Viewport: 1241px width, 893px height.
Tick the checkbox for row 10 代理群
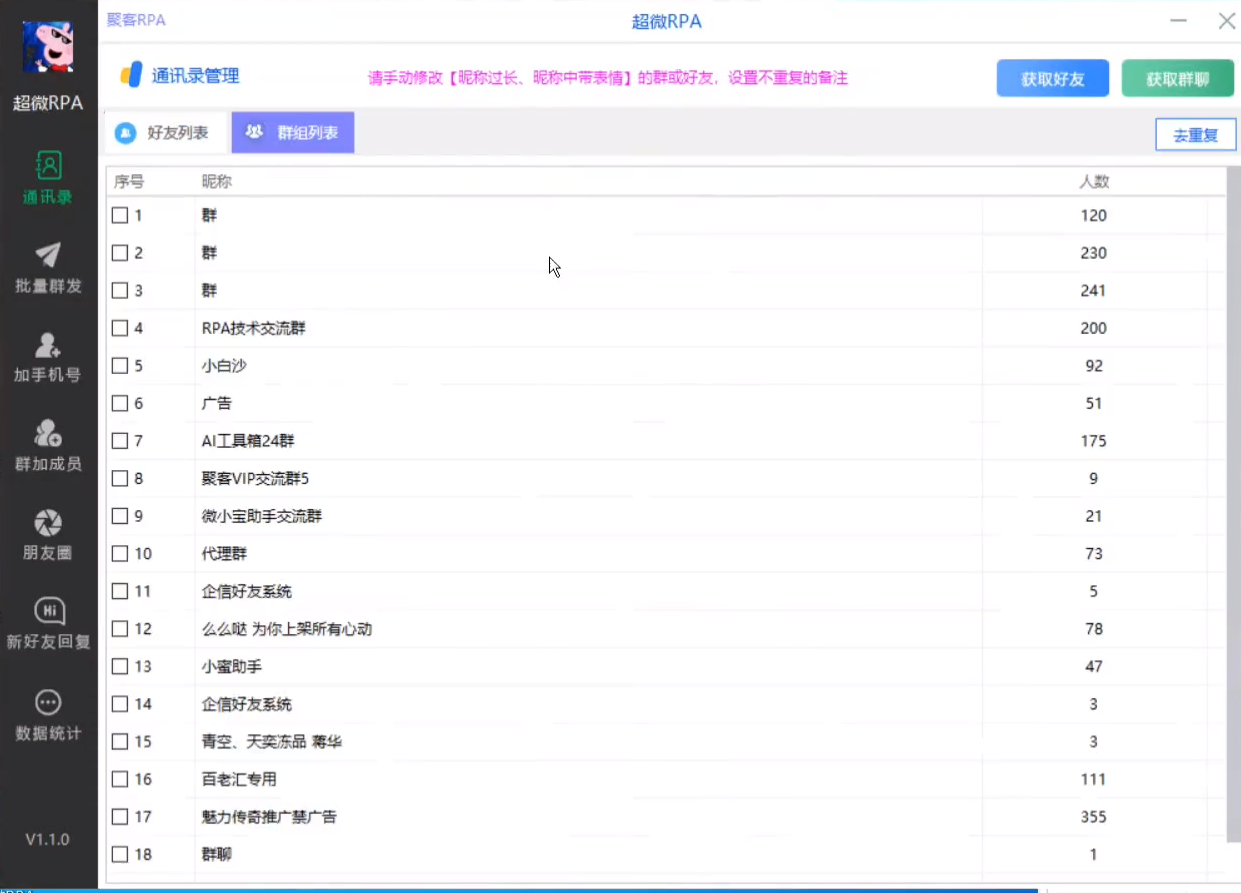point(120,554)
